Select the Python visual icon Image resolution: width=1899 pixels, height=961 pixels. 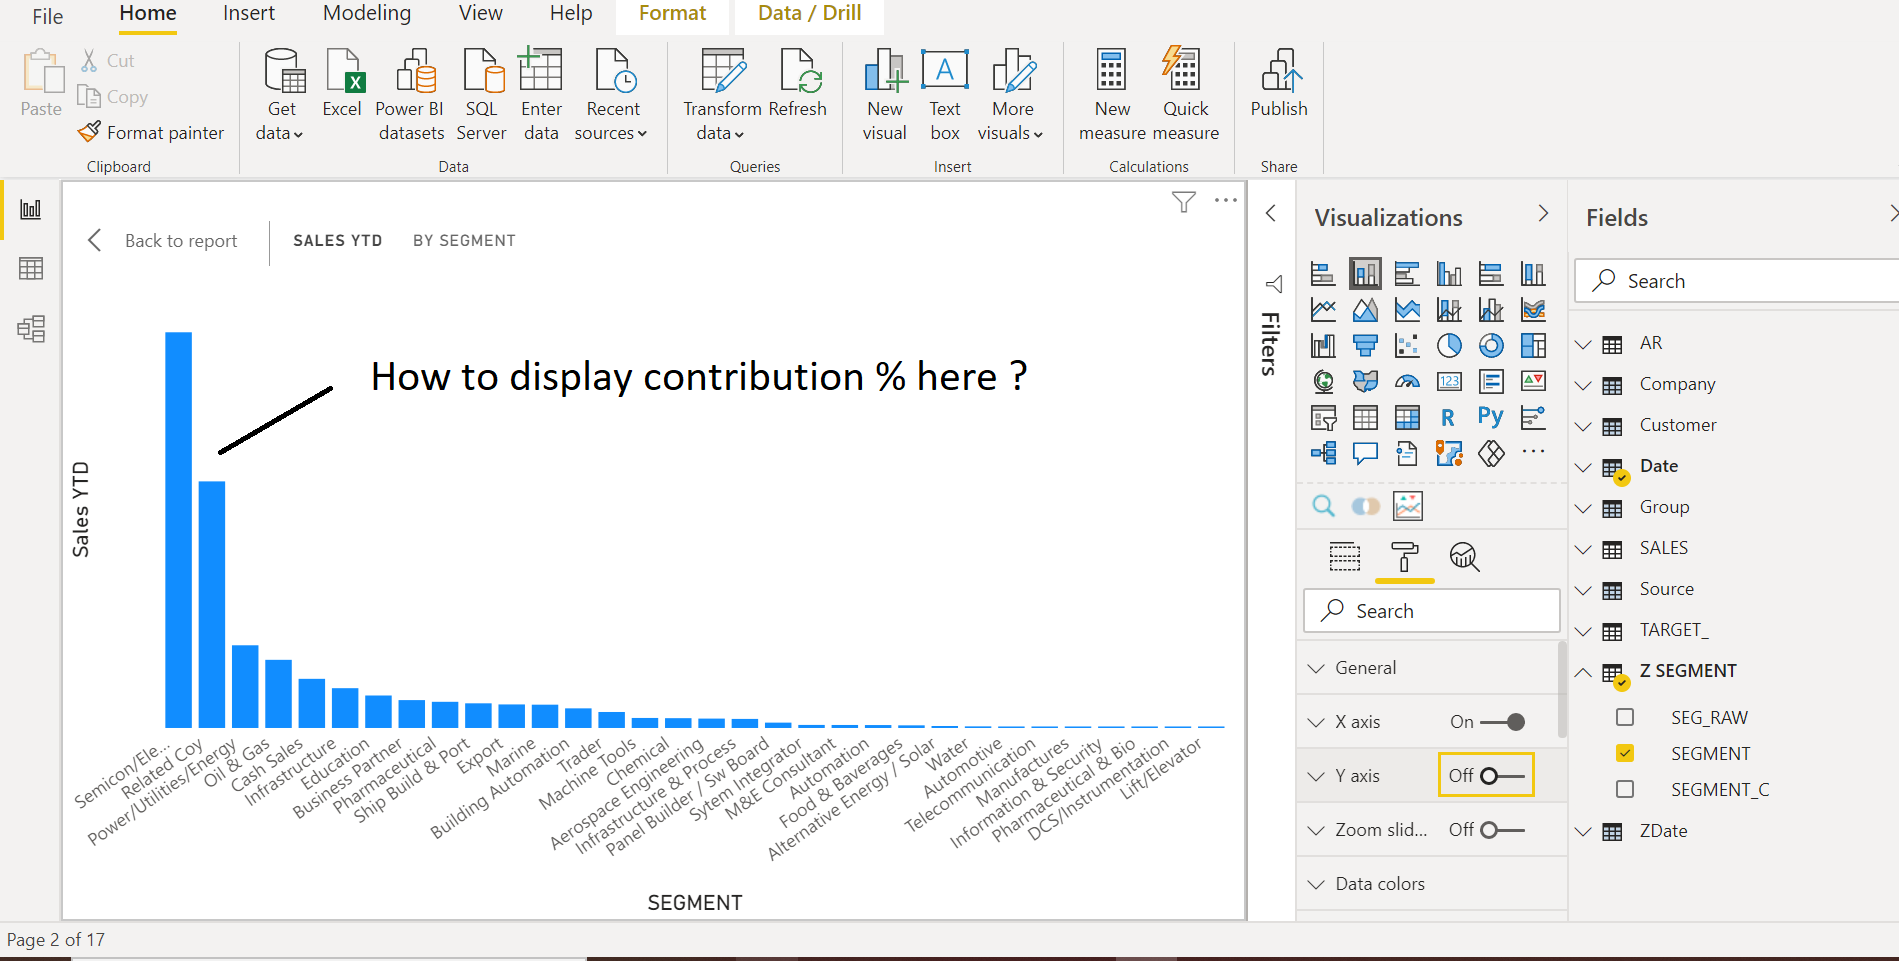pyautogui.click(x=1490, y=417)
